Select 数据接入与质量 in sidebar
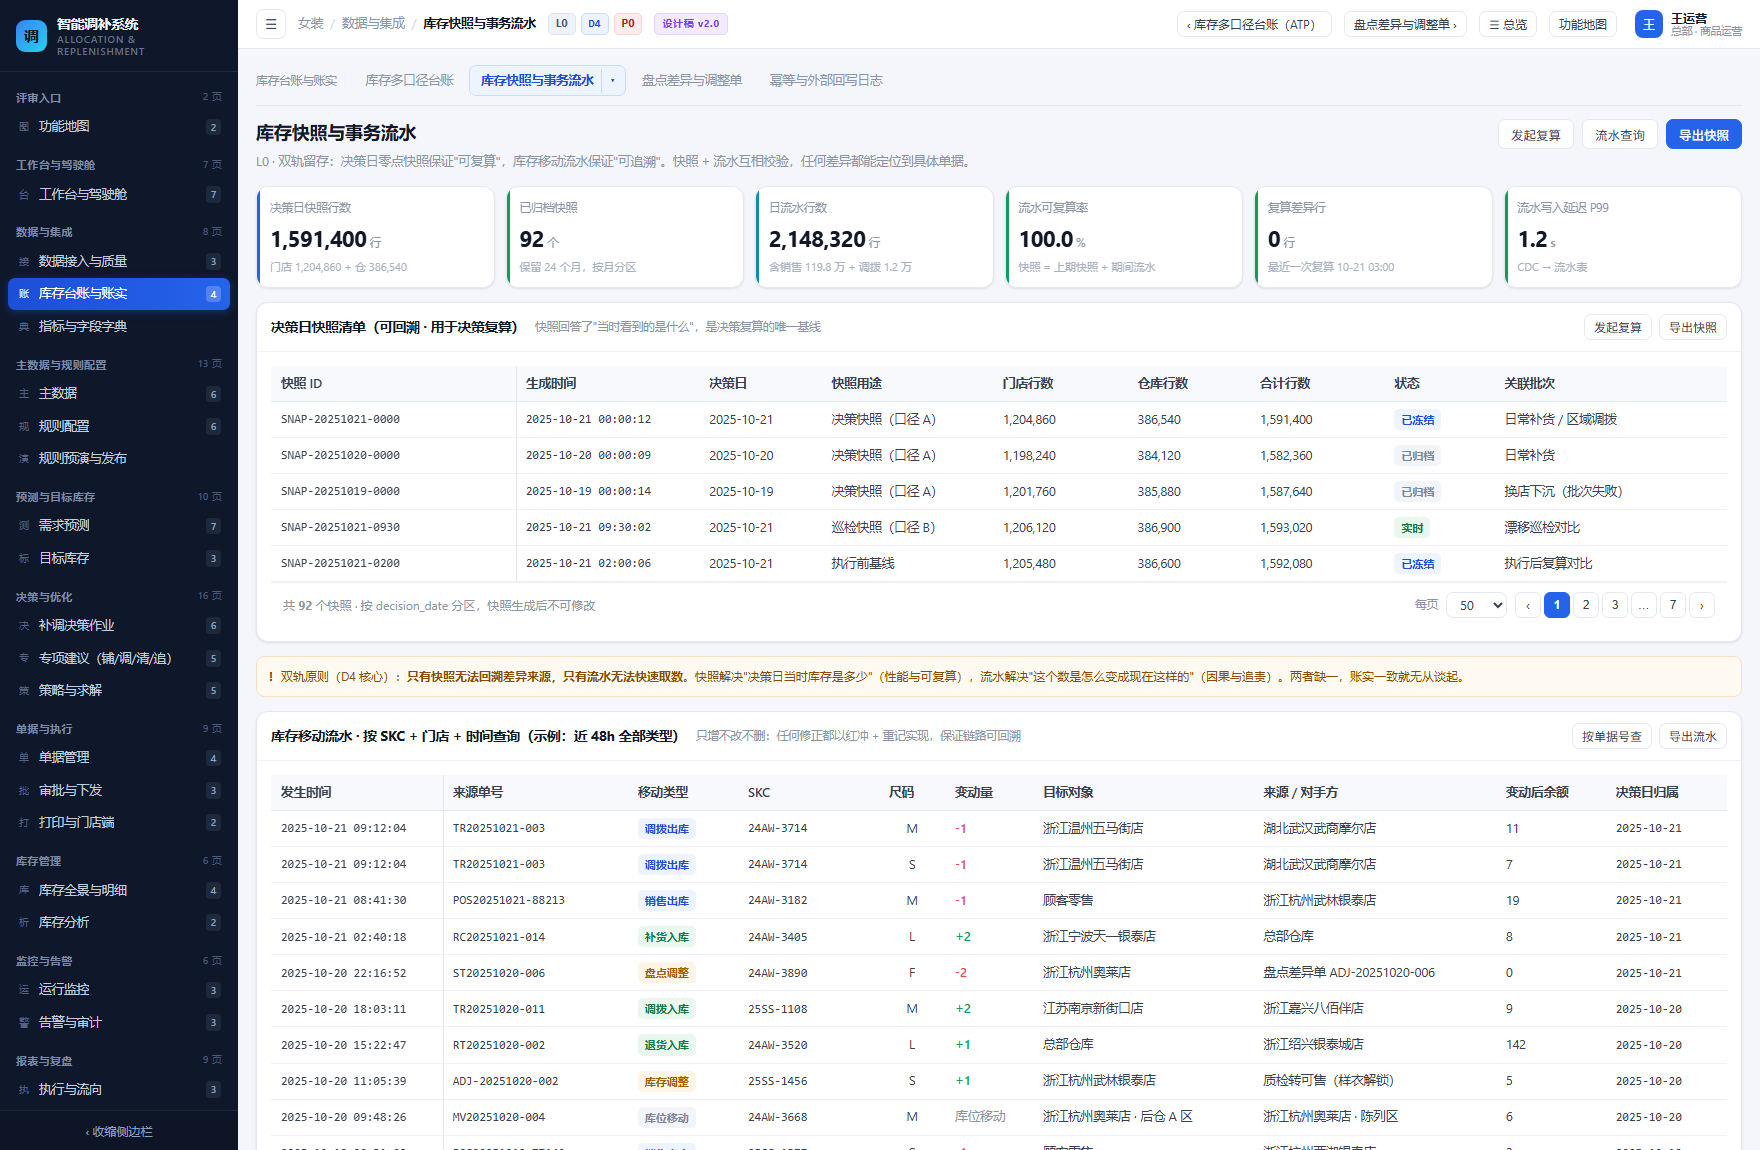This screenshot has height=1150, width=1760. click(119, 262)
